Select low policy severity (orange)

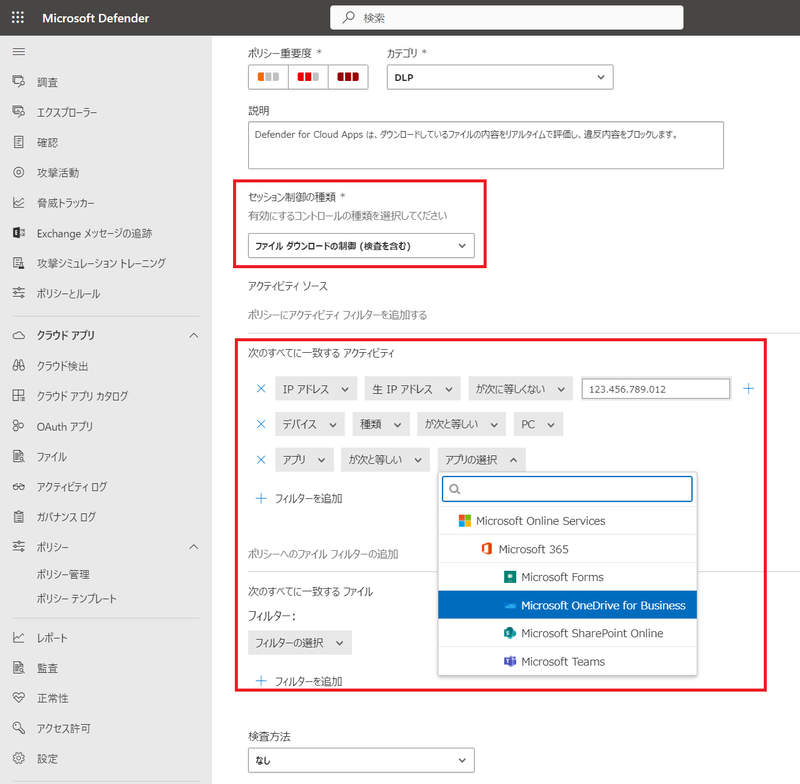point(268,77)
